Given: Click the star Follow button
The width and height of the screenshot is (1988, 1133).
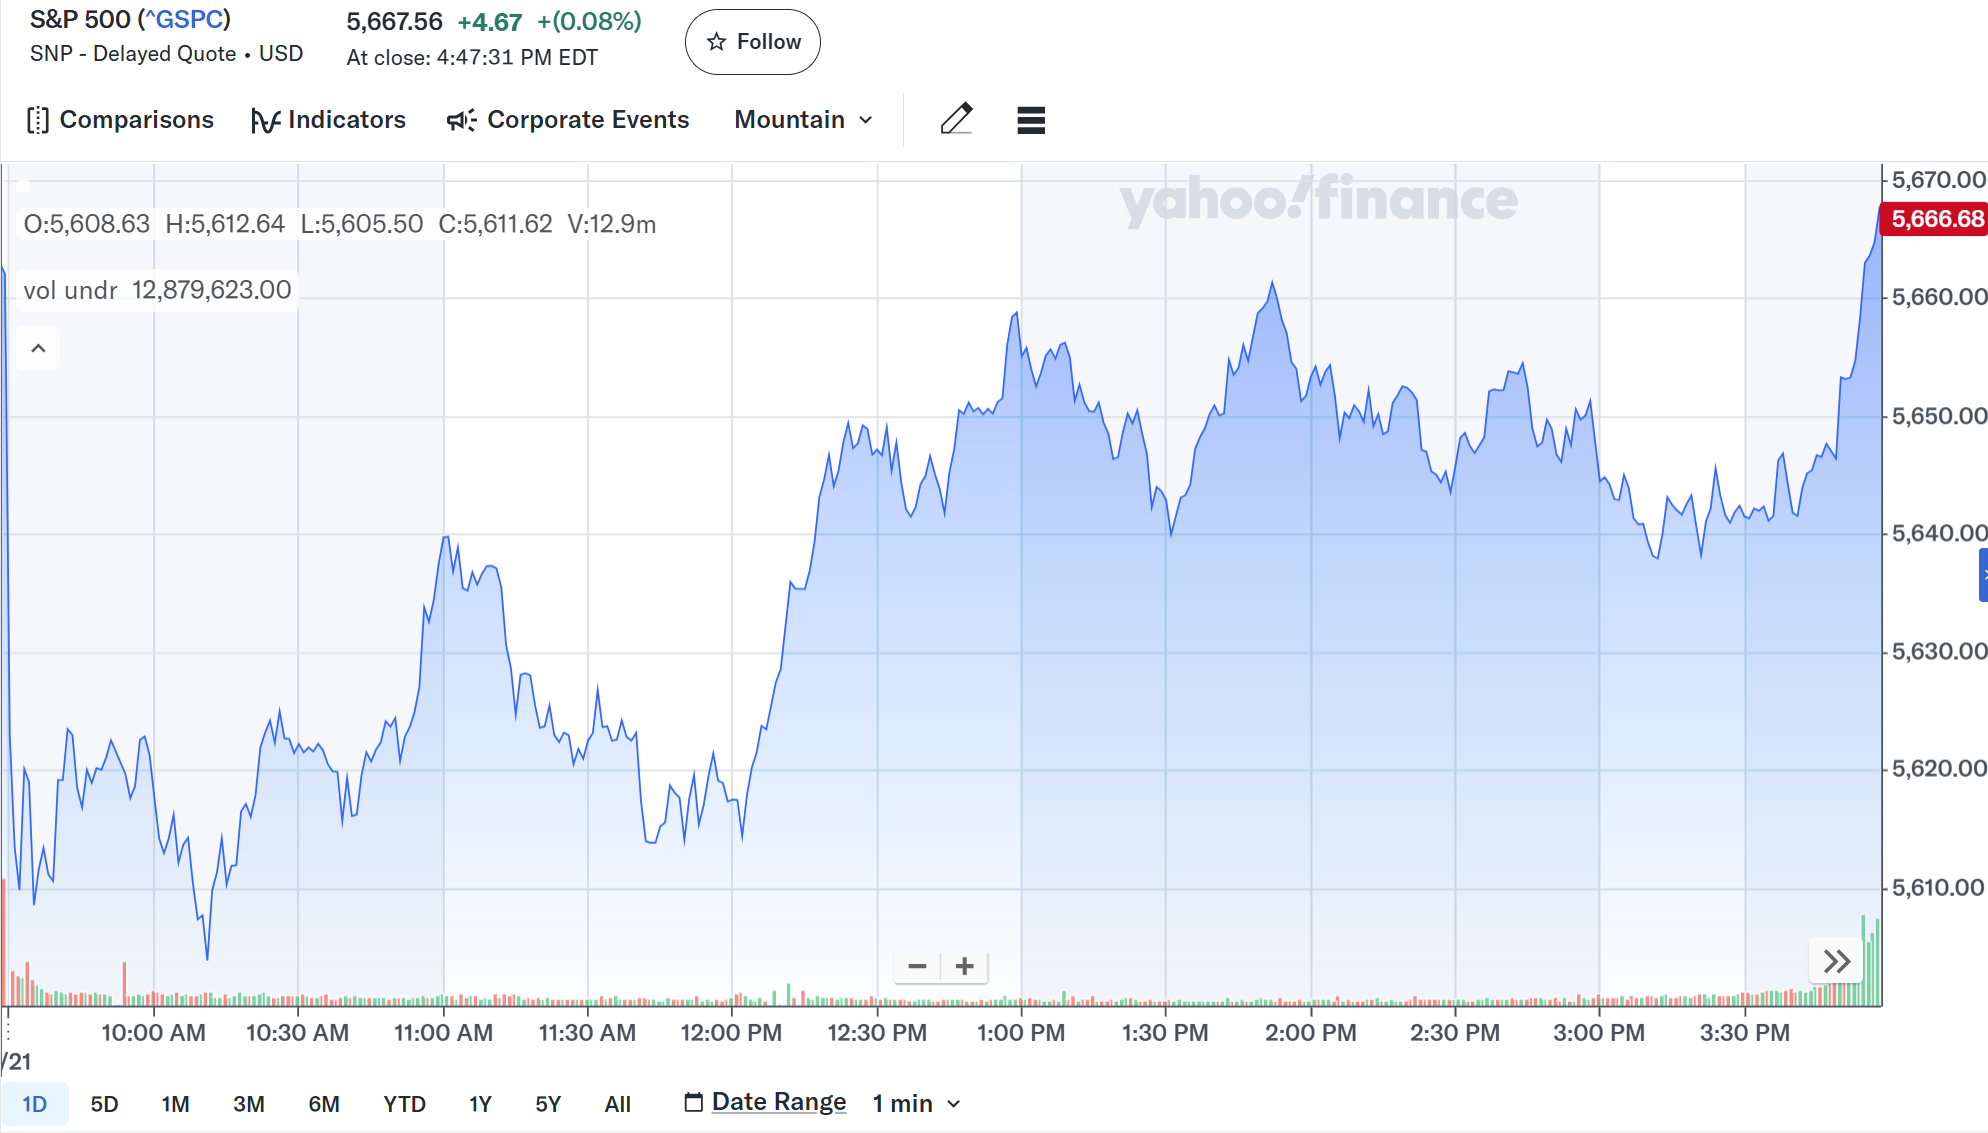Looking at the screenshot, I should (x=753, y=42).
